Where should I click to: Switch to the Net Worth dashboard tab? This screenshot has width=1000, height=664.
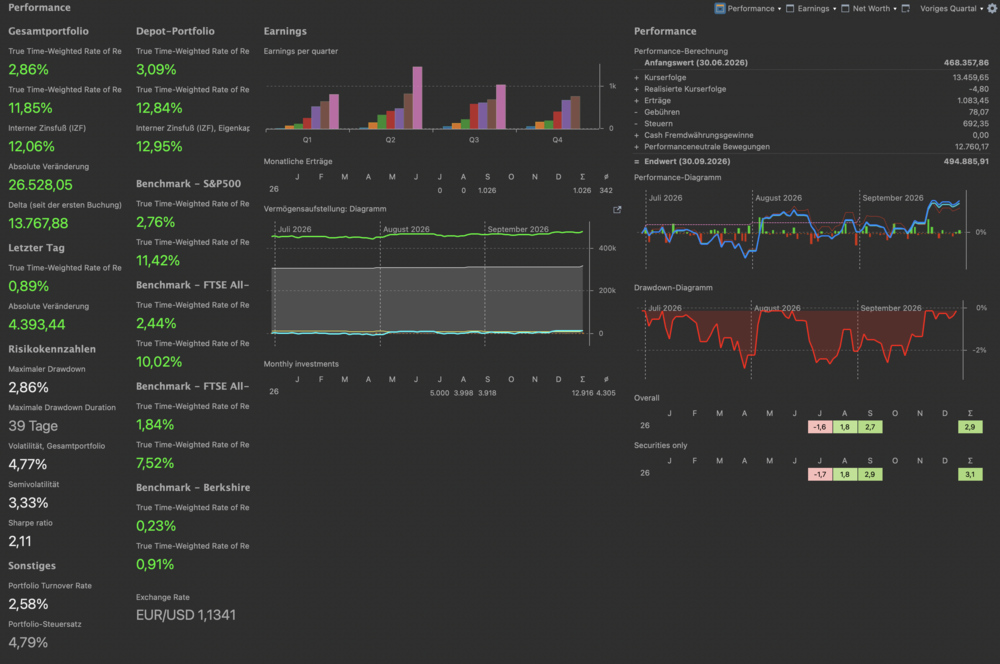pos(865,8)
